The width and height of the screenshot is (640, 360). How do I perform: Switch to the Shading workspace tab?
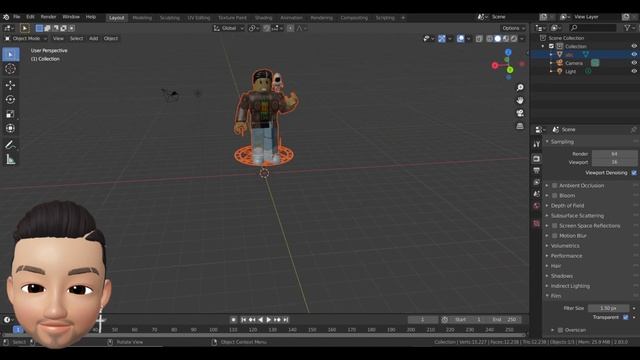pyautogui.click(x=263, y=18)
